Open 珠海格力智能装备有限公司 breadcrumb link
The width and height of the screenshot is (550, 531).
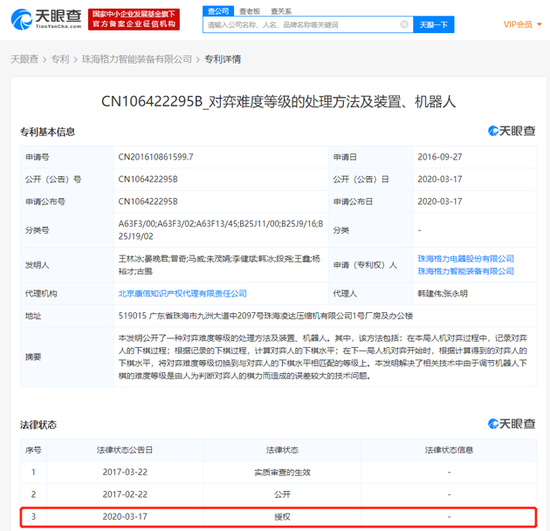(137, 59)
